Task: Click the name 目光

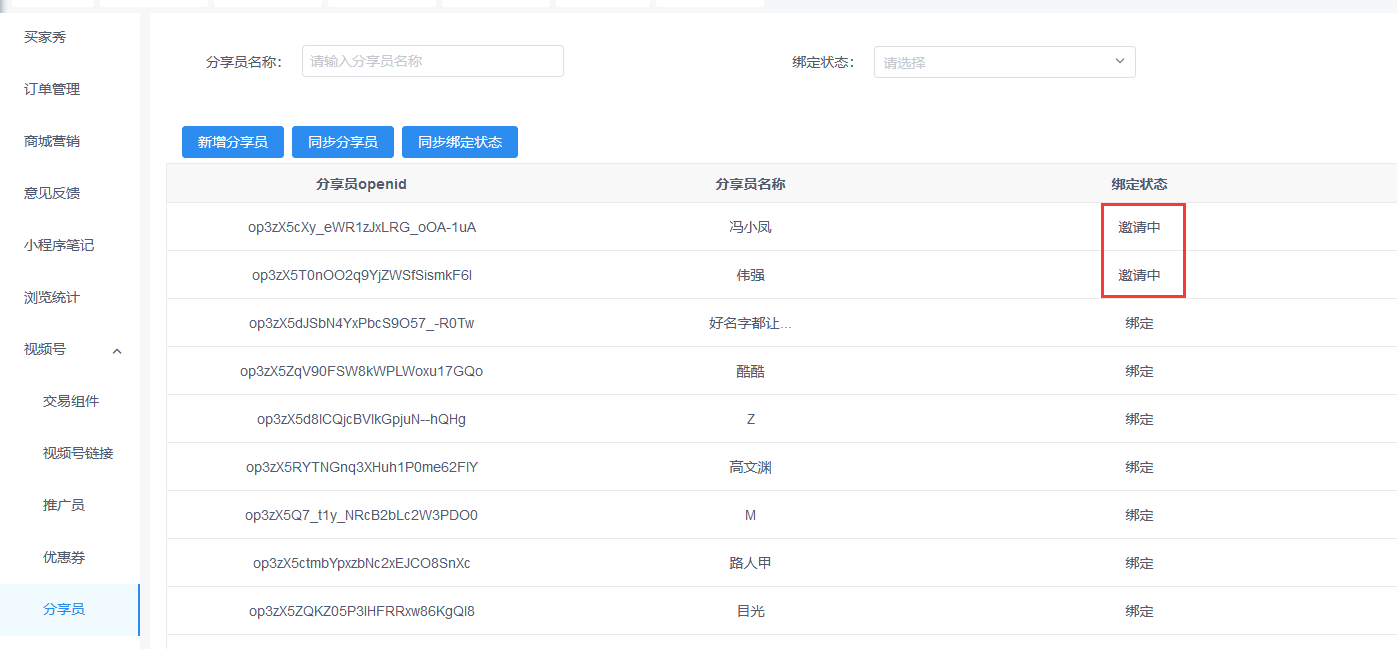Action: coord(751,611)
